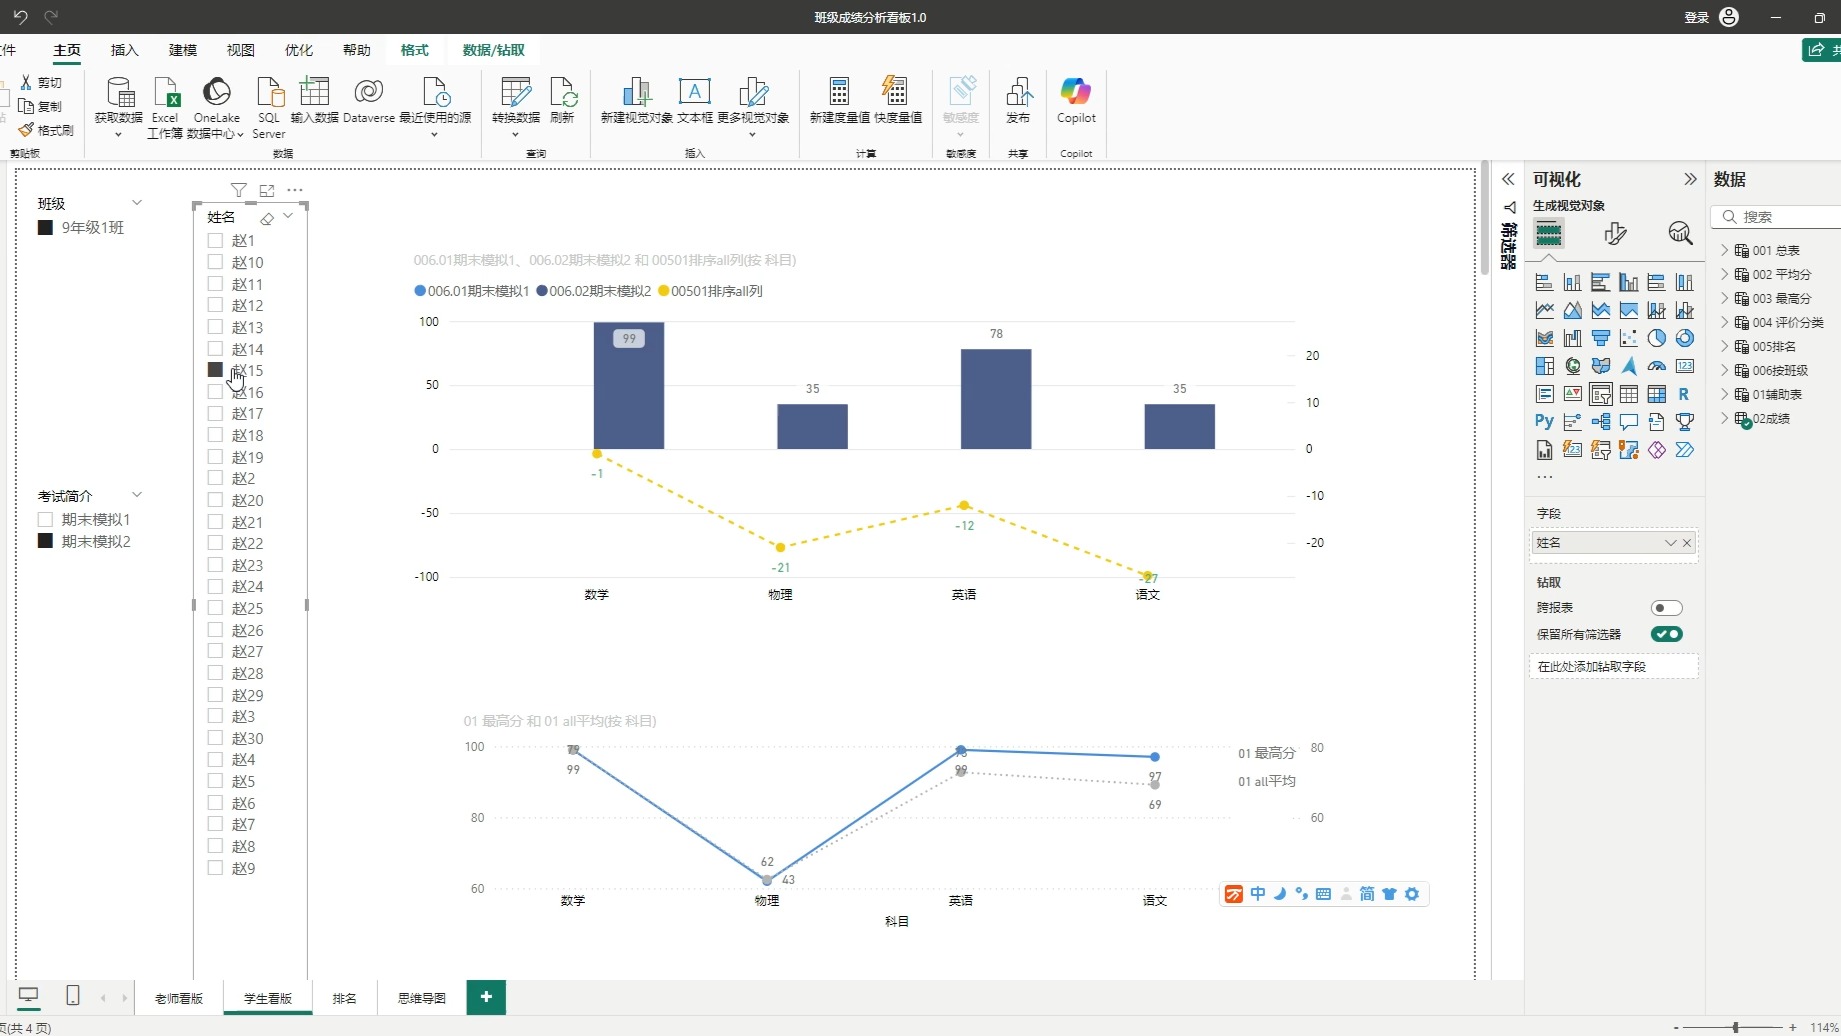This screenshot has height=1036, width=1841.
Task: Open 更多视觉对象 menu
Action: pyautogui.click(x=753, y=107)
